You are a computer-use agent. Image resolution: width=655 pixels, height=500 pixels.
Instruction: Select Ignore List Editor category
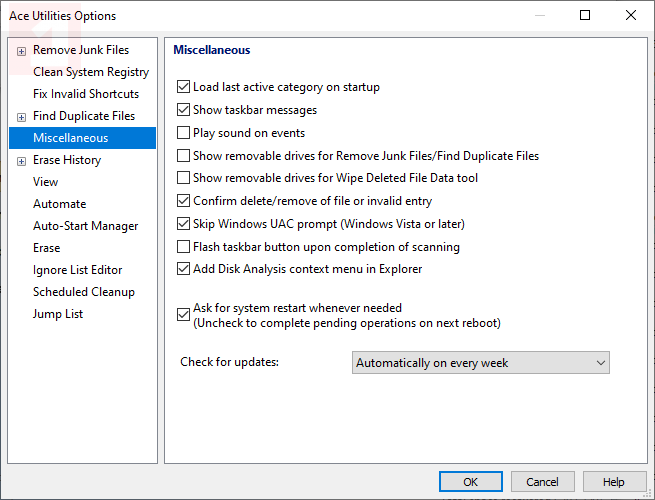click(78, 270)
